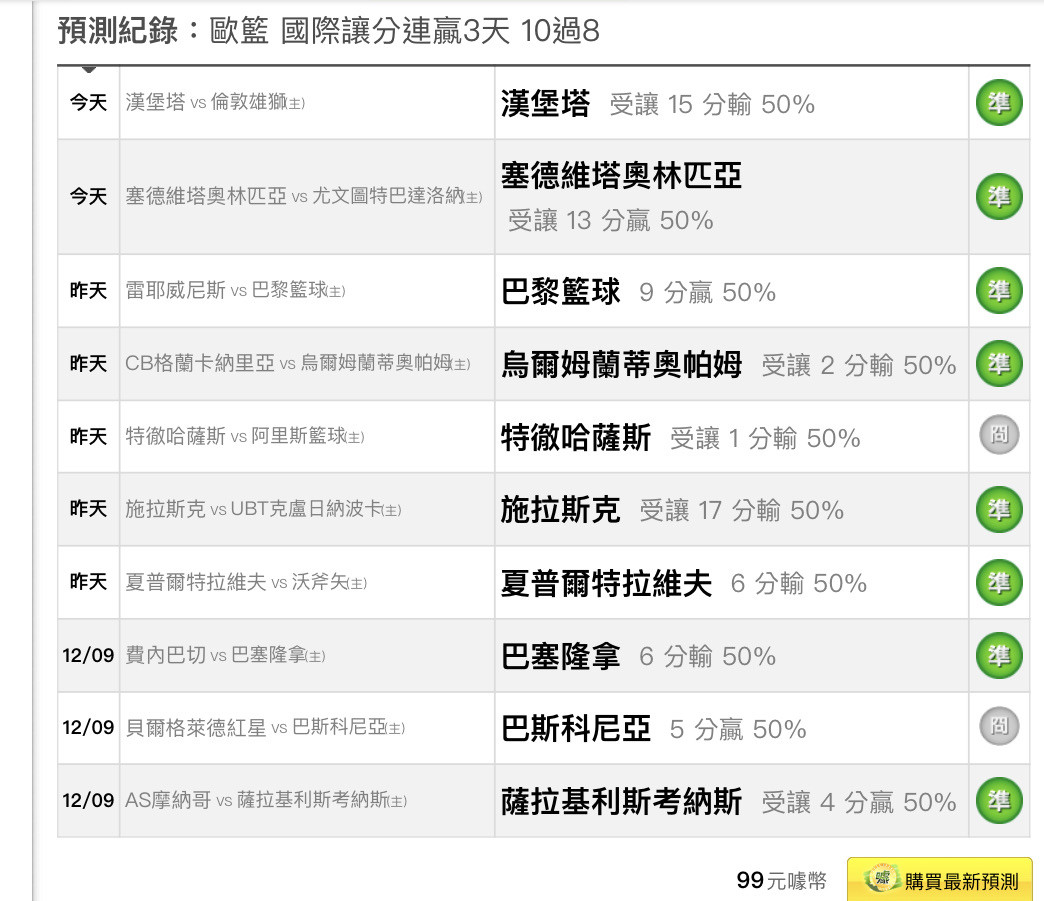Select the matchup 雷耶威尼斯 vs 巴黎籃球
This screenshot has height=901, width=1044.
pyautogui.click(x=235, y=290)
